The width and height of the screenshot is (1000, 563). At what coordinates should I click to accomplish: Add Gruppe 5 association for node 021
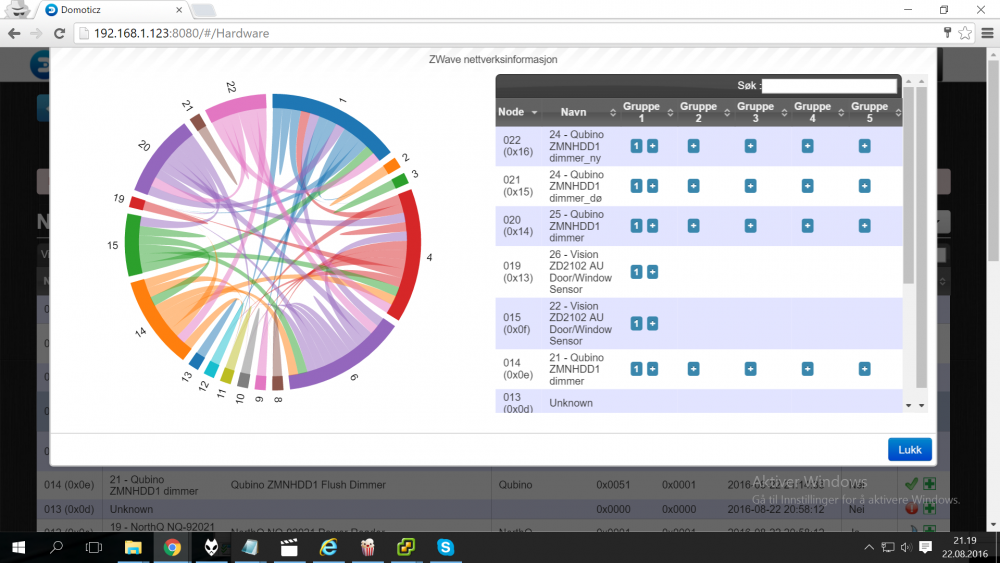point(864,186)
